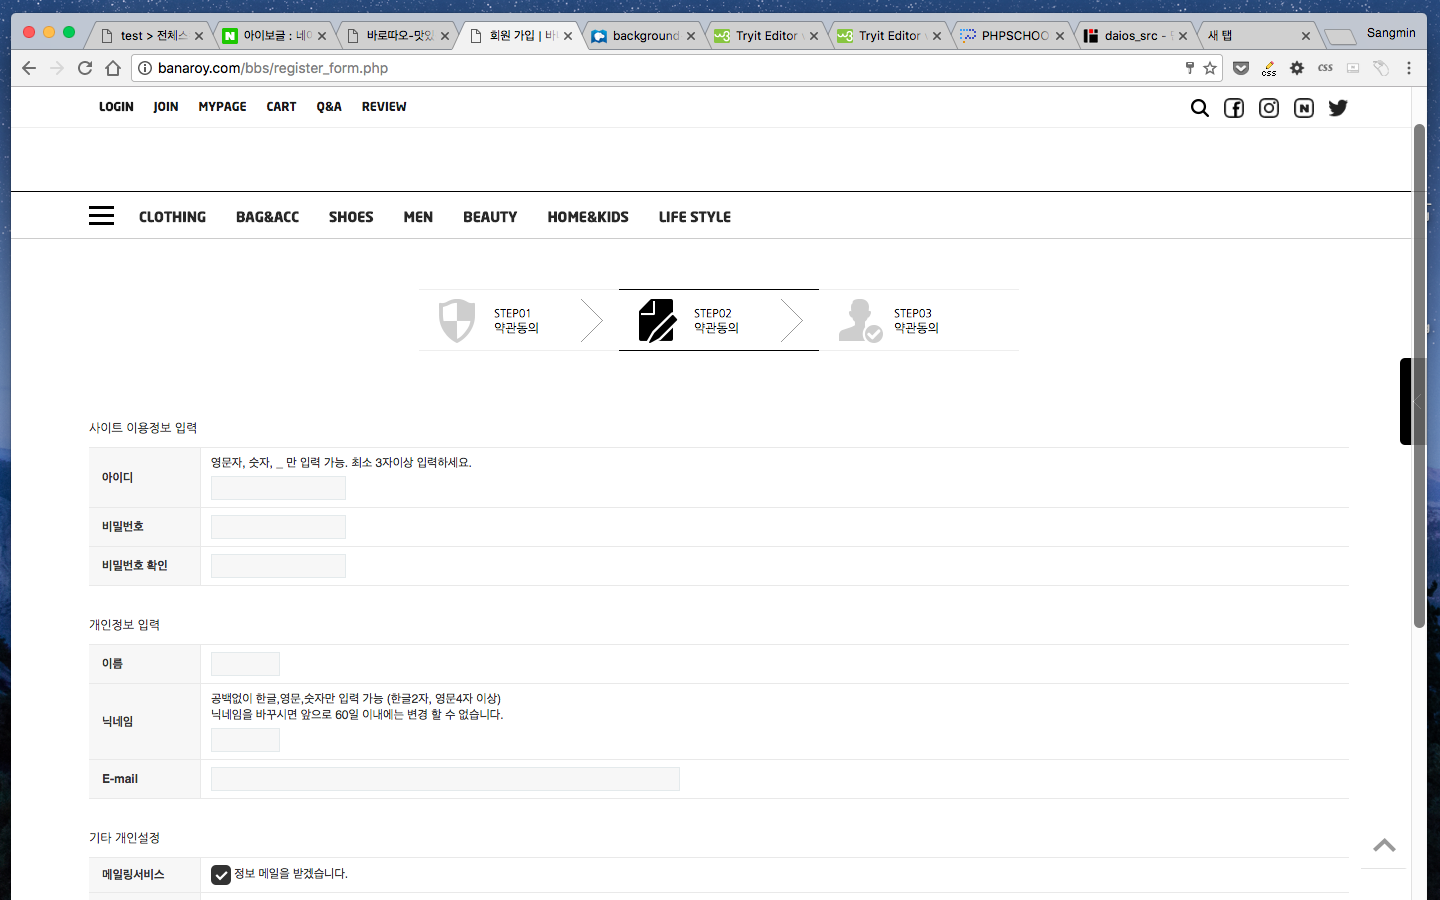Screen dimensions: 1440x900
Task: Visit the shop's Twitter page
Action: click(1338, 108)
